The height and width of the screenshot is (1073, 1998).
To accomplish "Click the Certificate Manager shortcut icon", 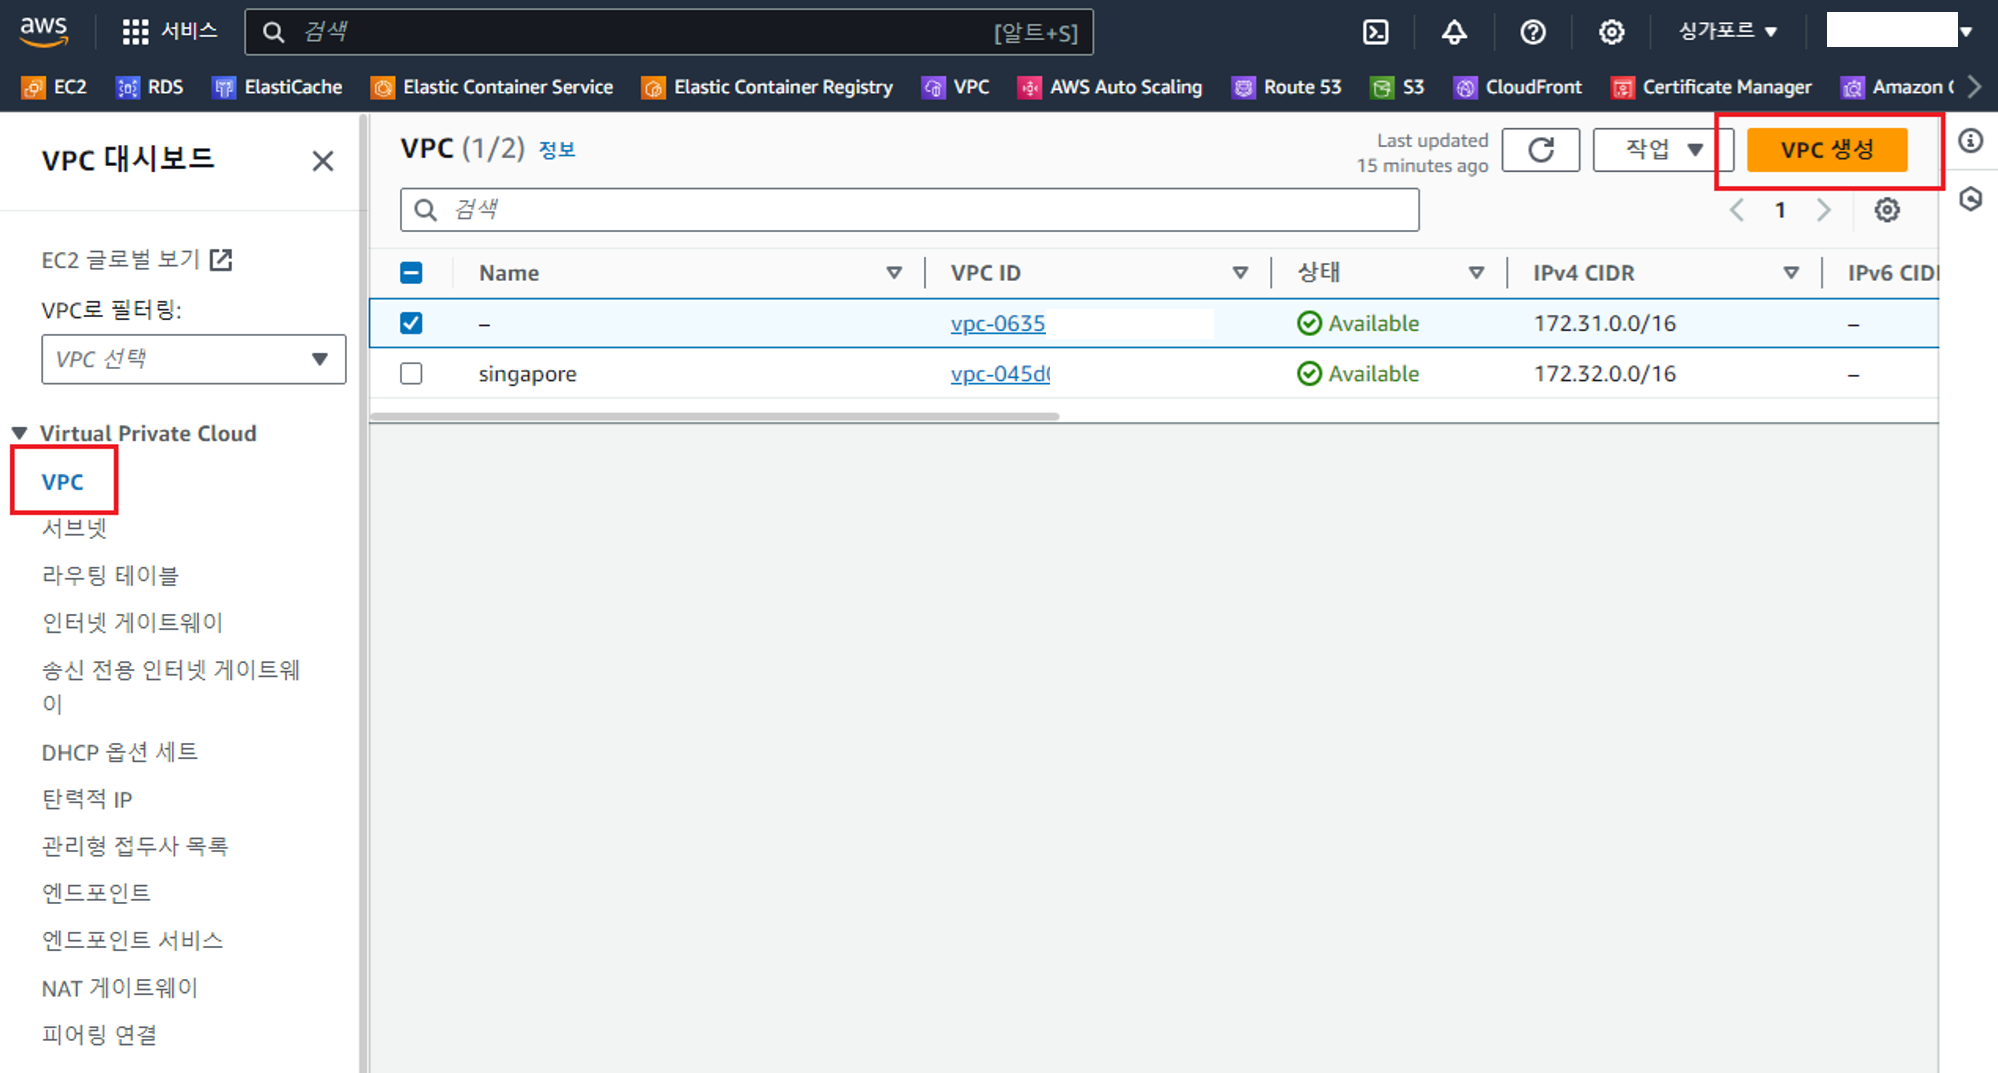I will [x=1622, y=88].
